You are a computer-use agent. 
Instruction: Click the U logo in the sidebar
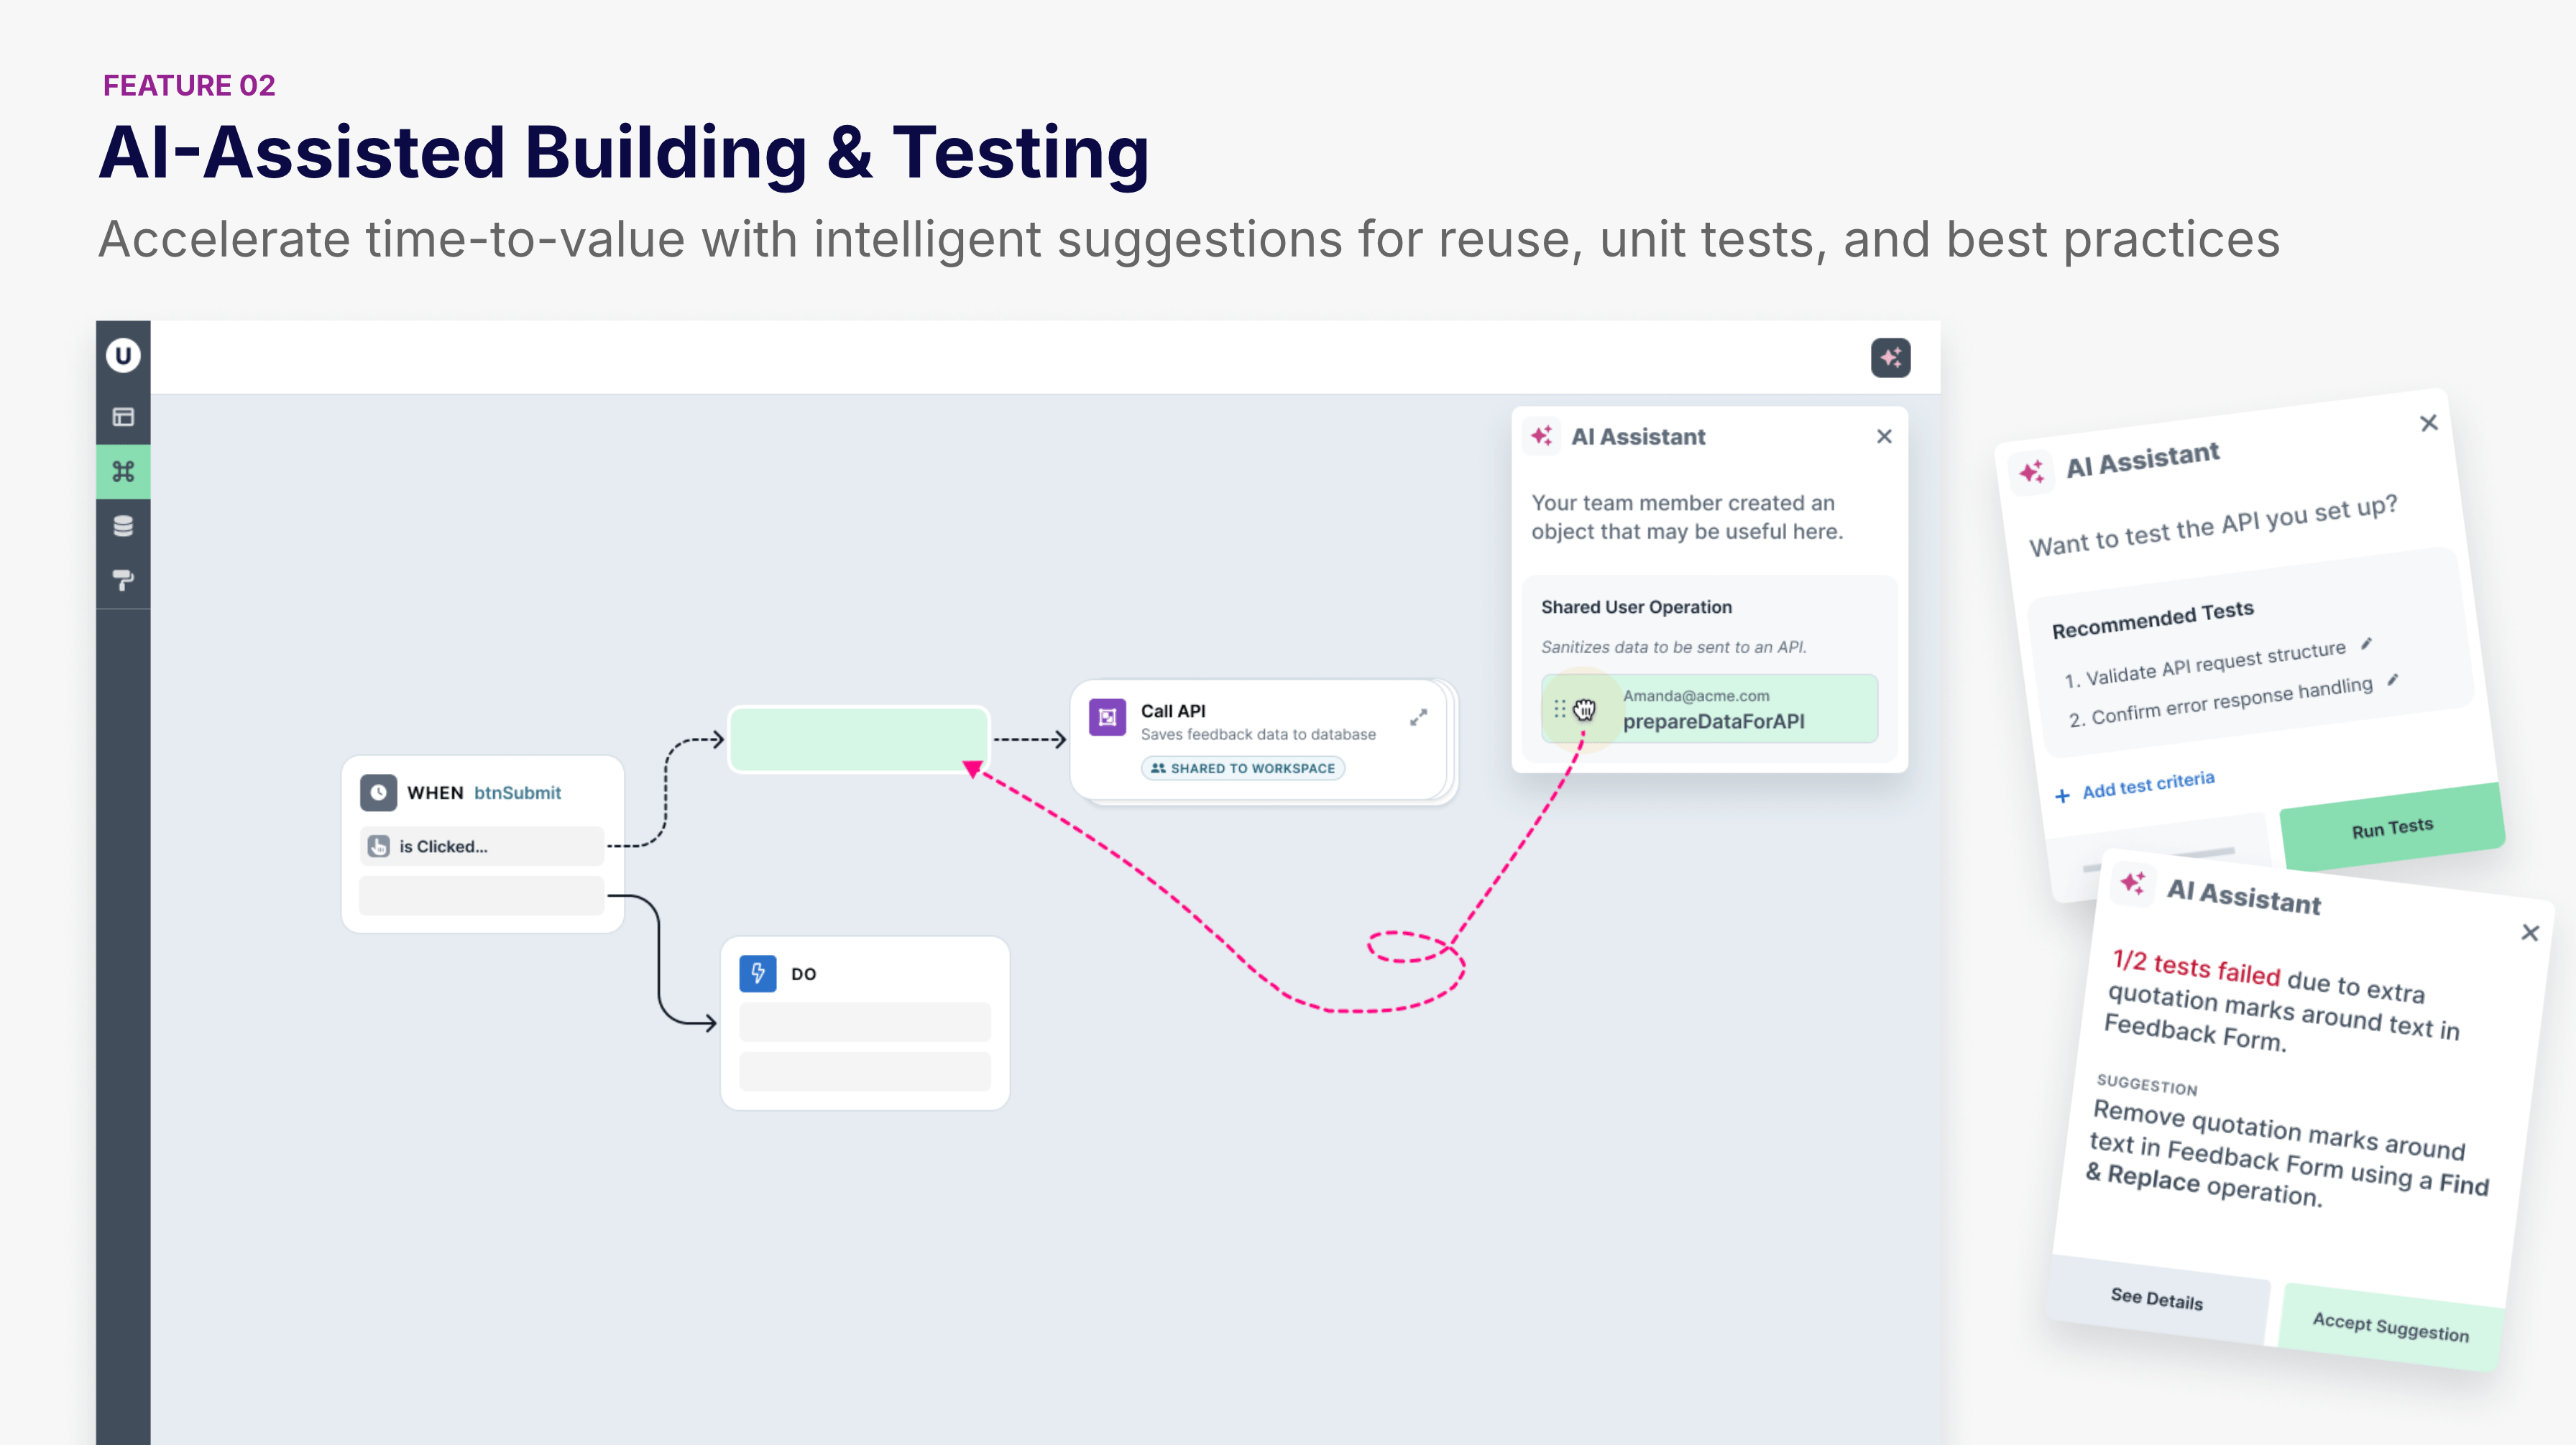click(x=123, y=355)
